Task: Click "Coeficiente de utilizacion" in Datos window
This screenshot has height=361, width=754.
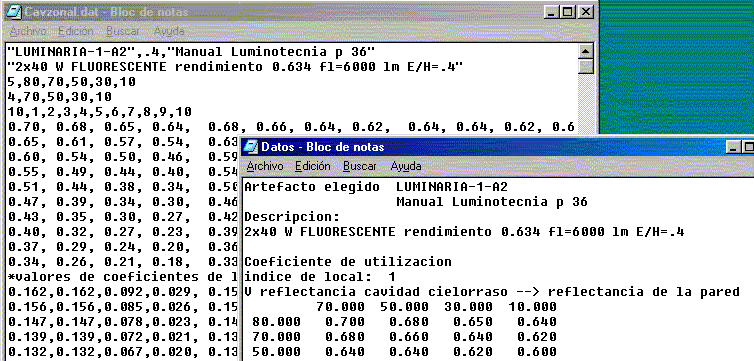Action: 348,262
